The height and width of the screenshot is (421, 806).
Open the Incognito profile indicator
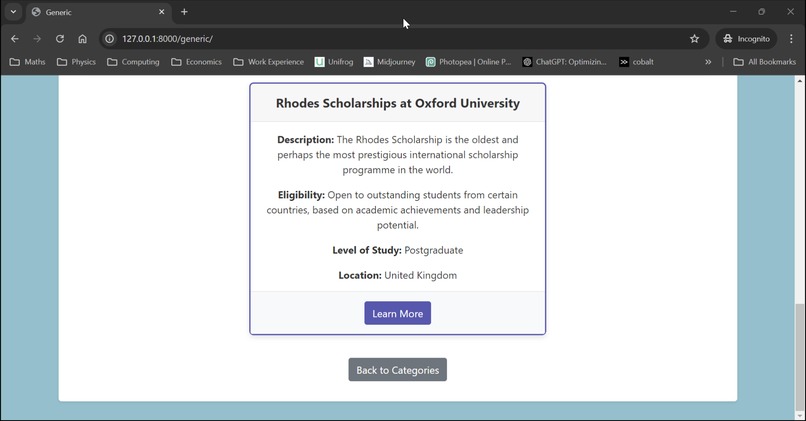click(x=746, y=39)
